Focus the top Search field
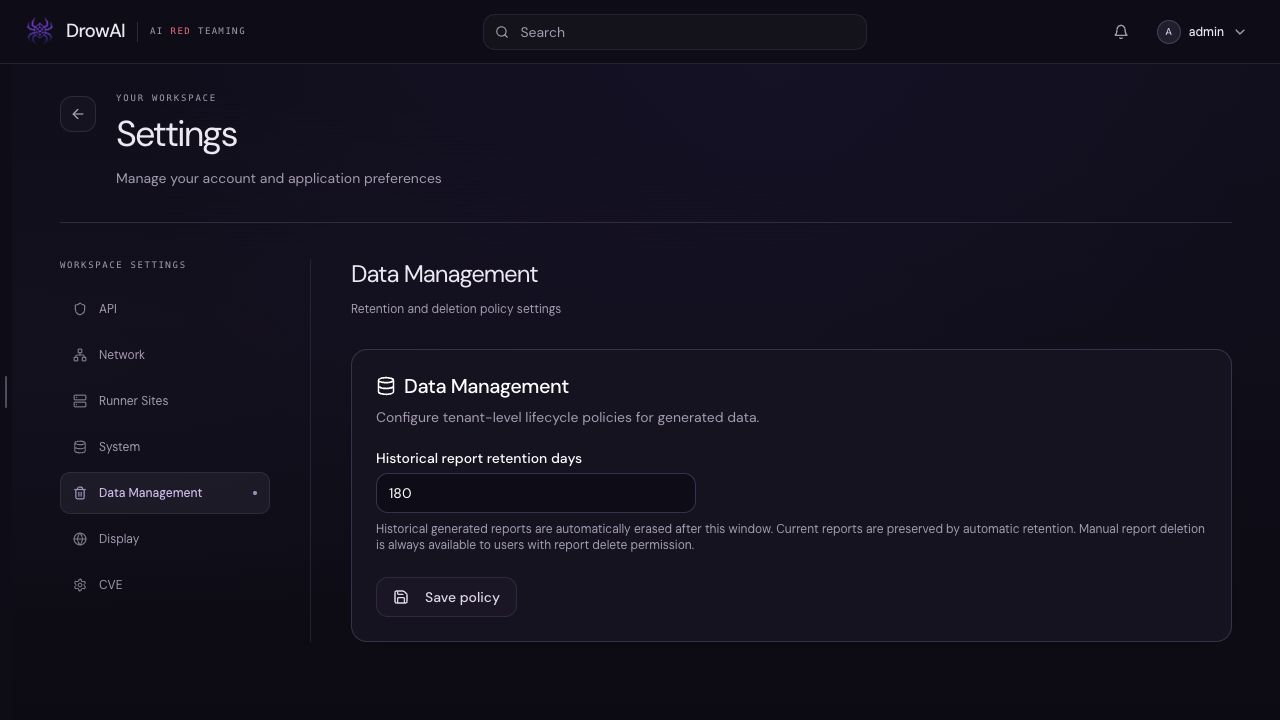The image size is (1280, 720). (x=675, y=32)
